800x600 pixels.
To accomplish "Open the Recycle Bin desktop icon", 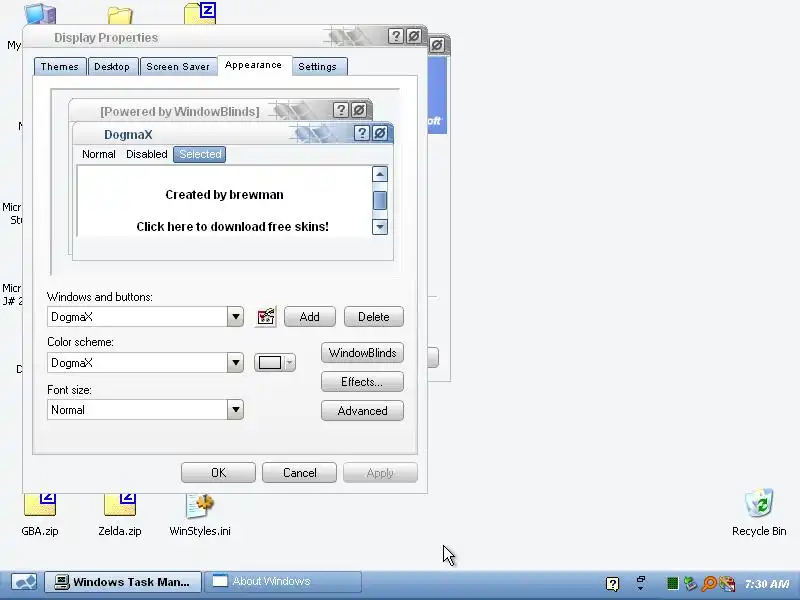I will 759,512.
